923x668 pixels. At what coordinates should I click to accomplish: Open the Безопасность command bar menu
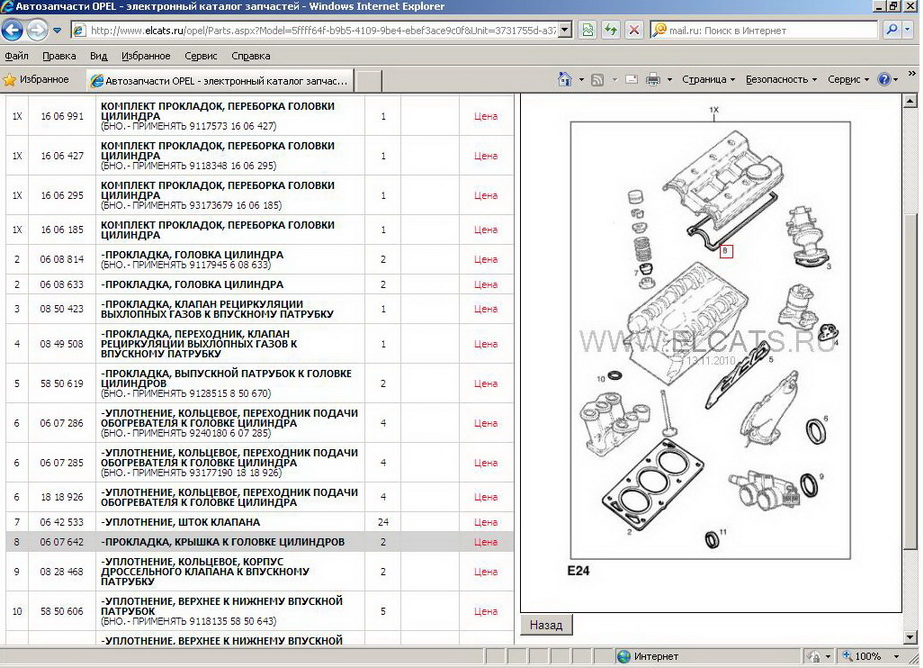pyautogui.click(x=781, y=79)
